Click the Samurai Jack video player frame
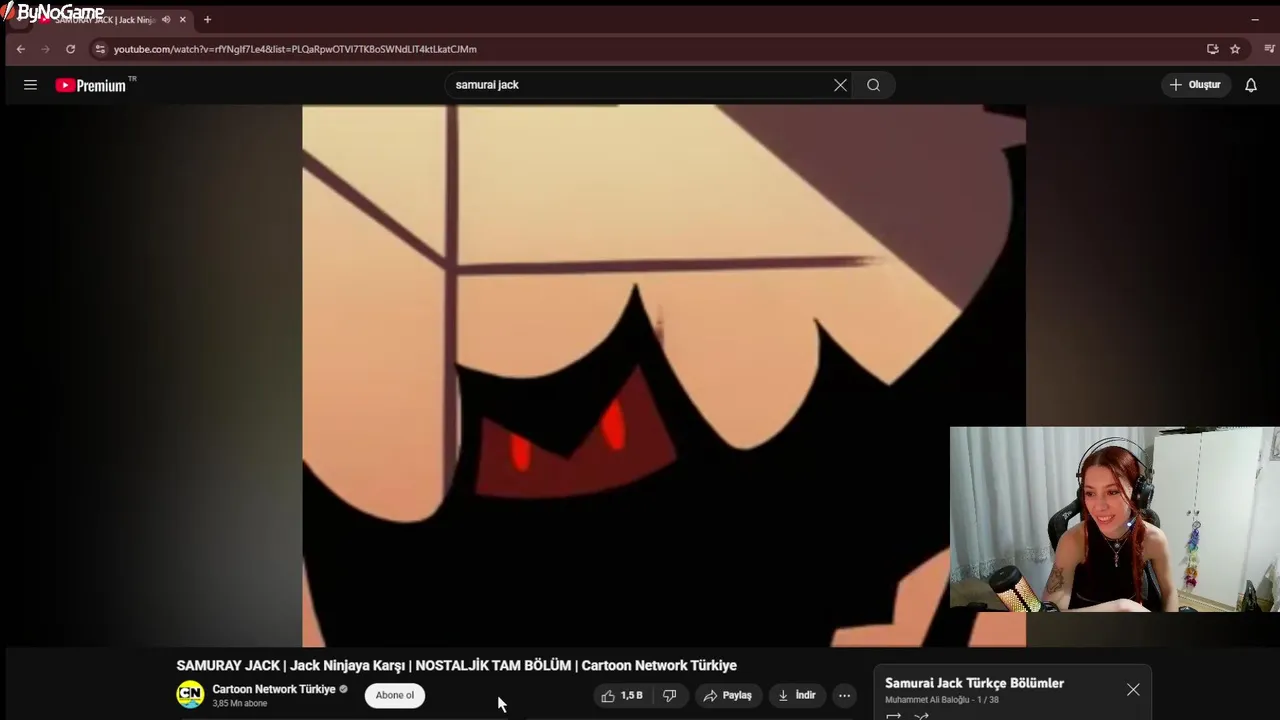Viewport: 1280px width, 720px height. [x=664, y=376]
